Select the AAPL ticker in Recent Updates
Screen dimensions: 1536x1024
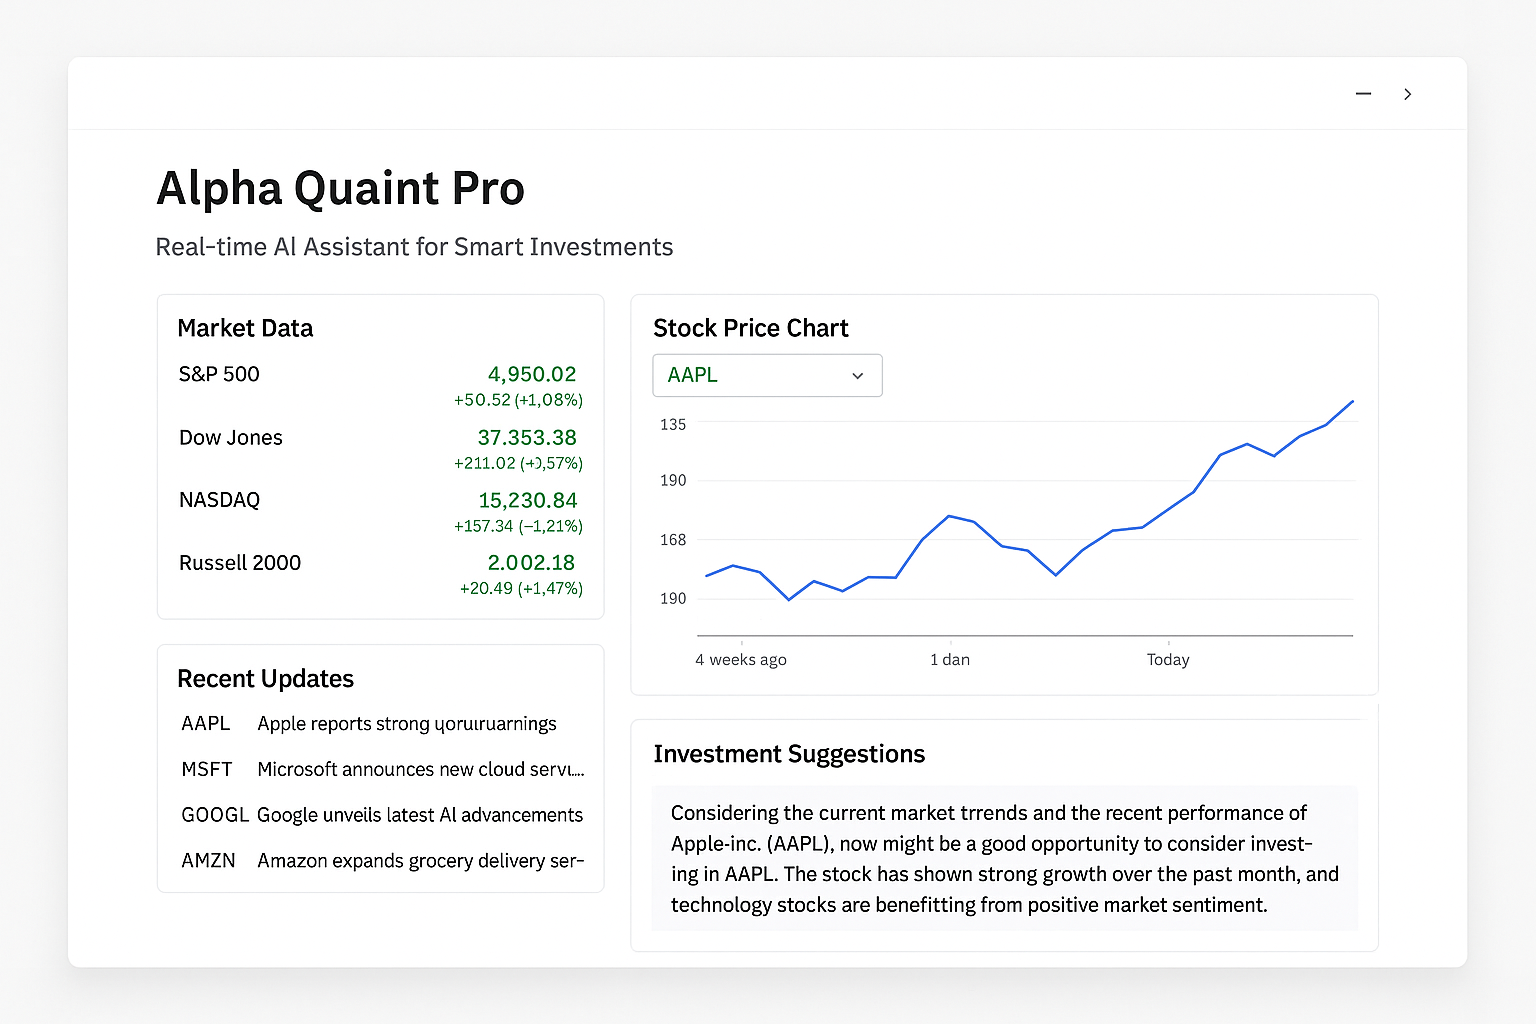(205, 723)
